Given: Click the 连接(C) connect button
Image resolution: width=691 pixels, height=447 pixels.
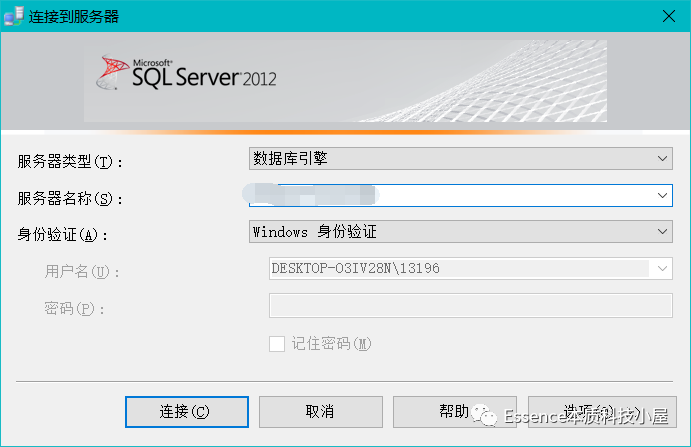Looking at the screenshot, I should pos(187,412).
